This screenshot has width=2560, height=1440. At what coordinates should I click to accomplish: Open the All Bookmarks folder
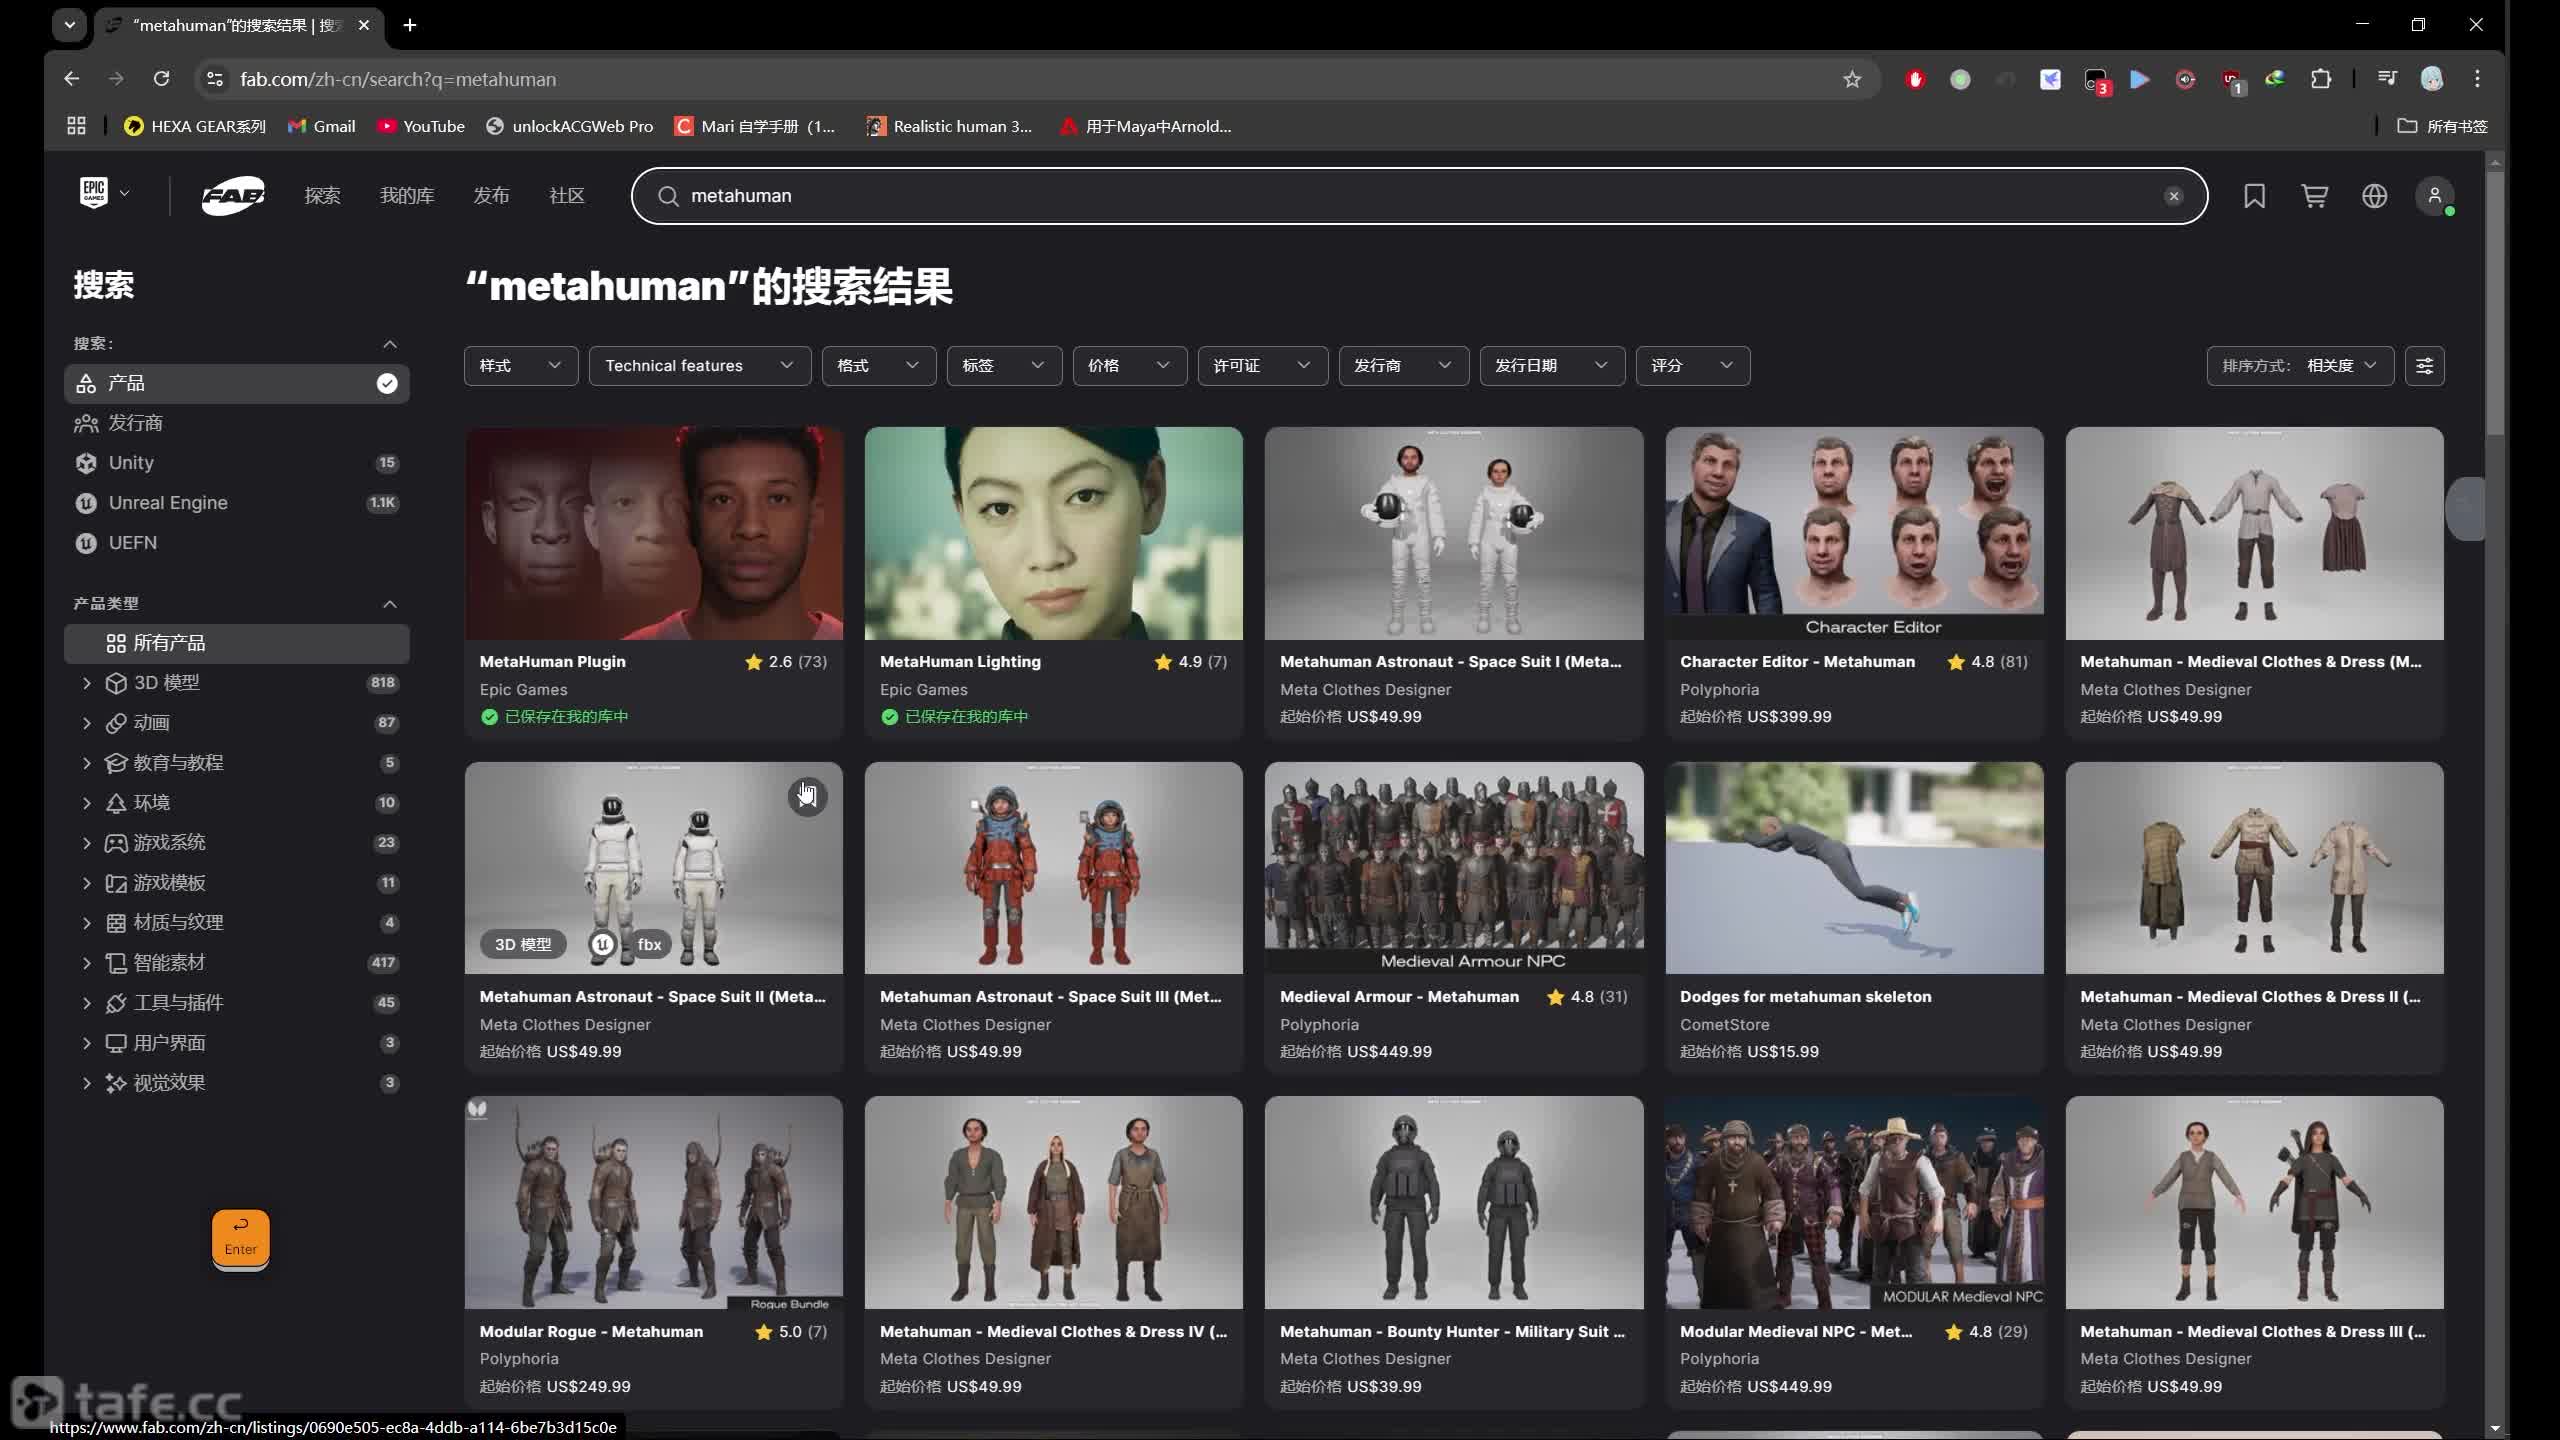pyautogui.click(x=2442, y=126)
